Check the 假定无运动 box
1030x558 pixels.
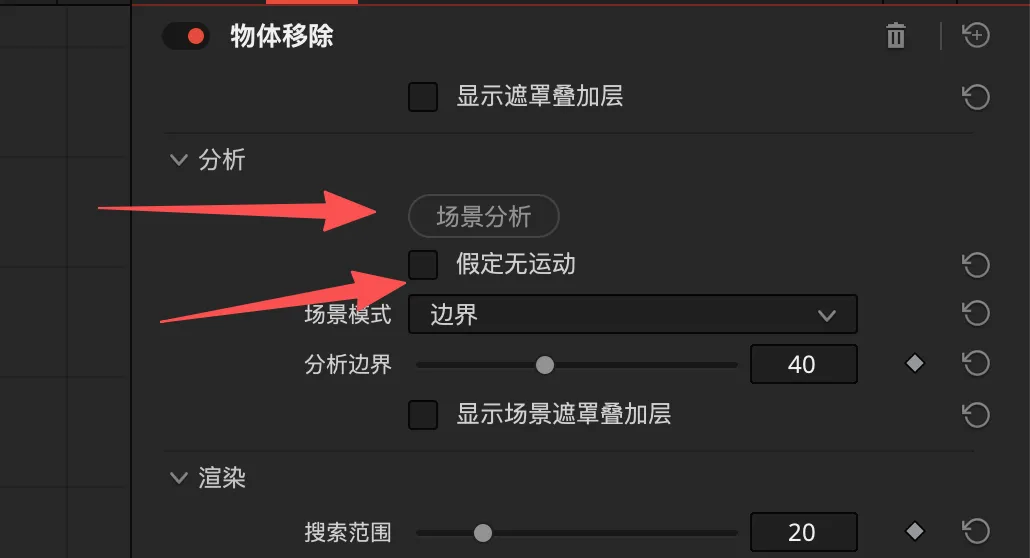click(423, 265)
